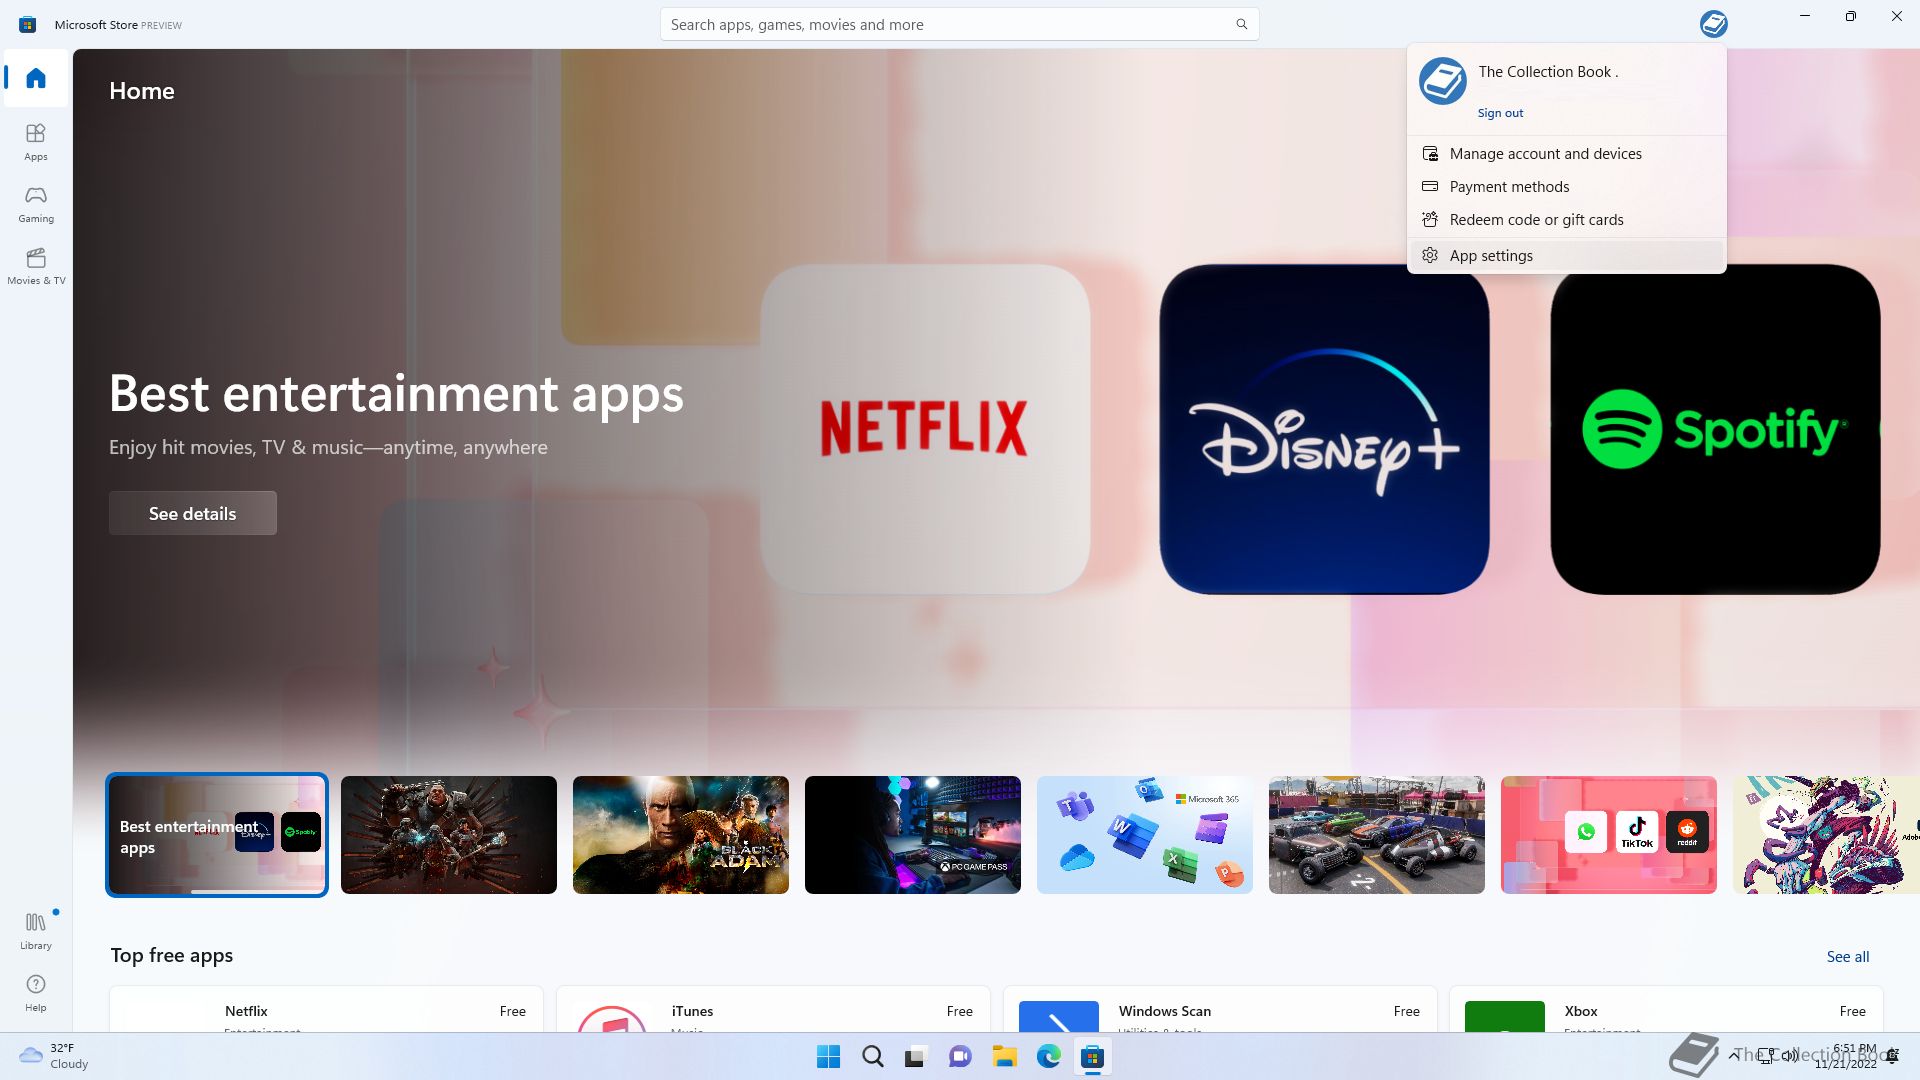Select the PC Game Pass carousel thumbnail
Image resolution: width=1920 pixels, height=1080 pixels.
(x=913, y=835)
